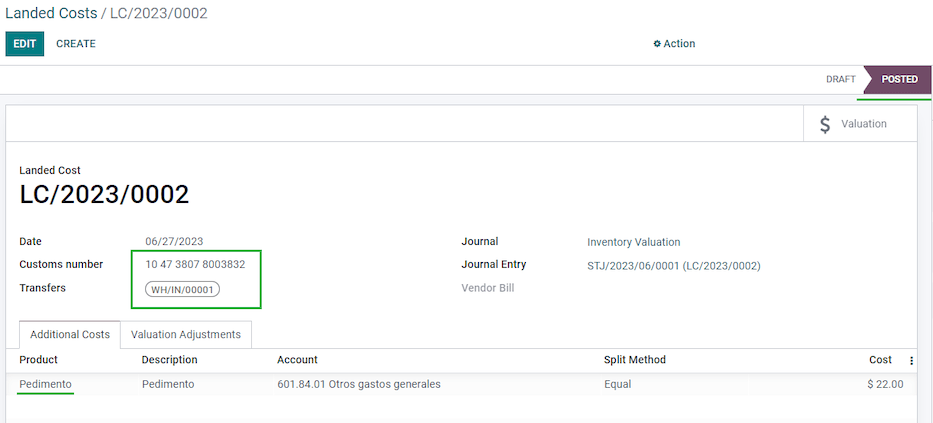The height and width of the screenshot is (423, 933).
Task: Sort by the Cost column header
Action: [880, 360]
